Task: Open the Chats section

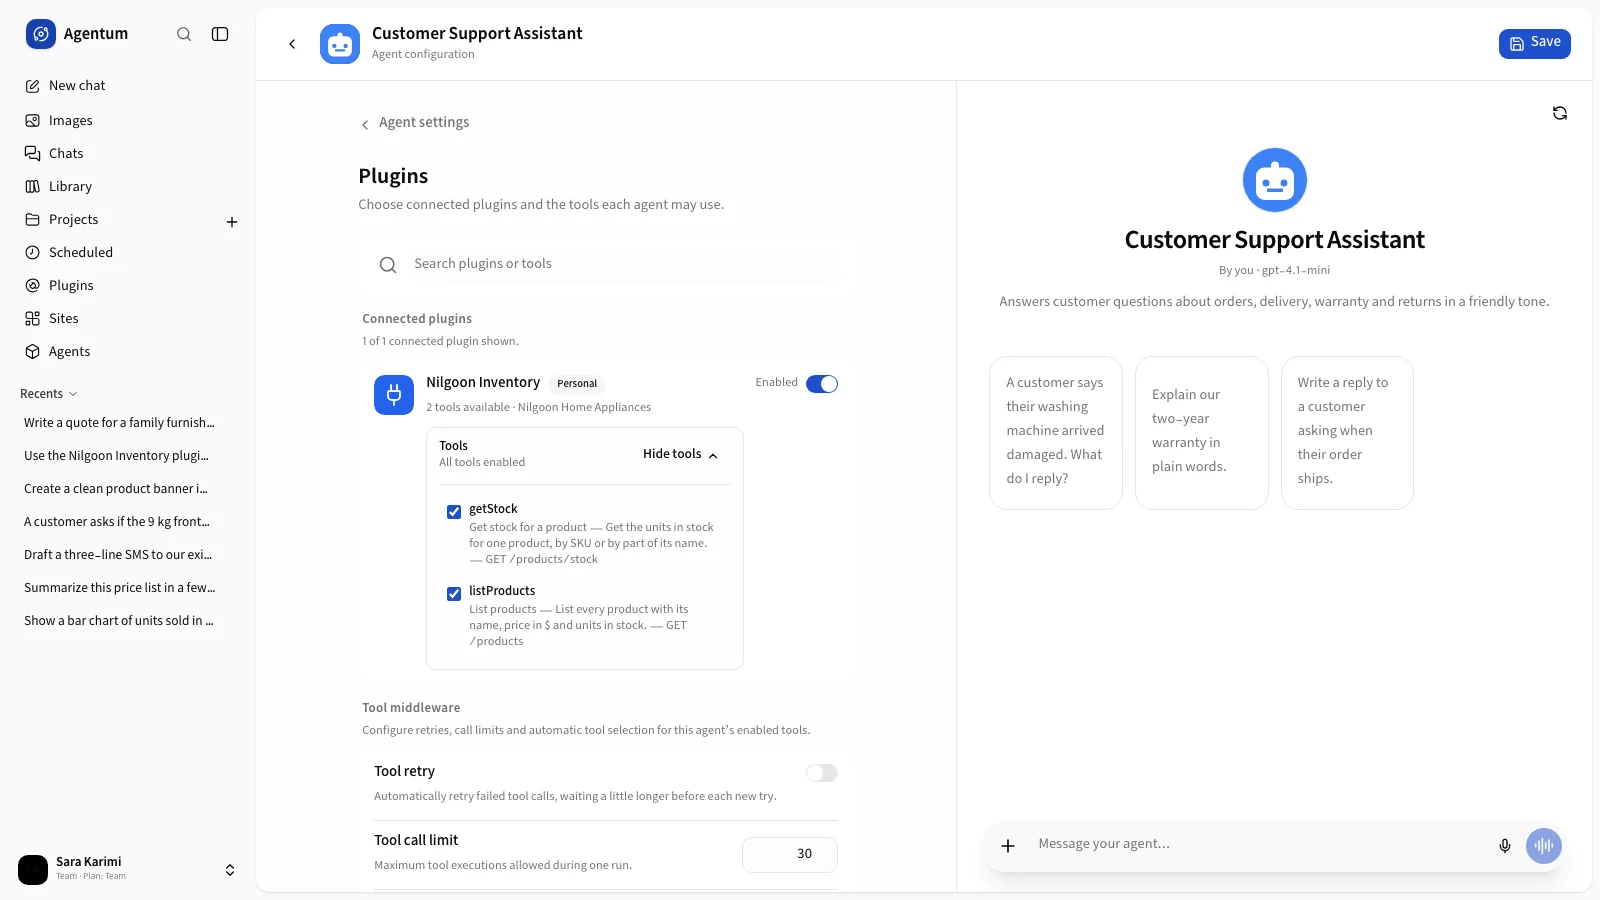Action: (128, 154)
